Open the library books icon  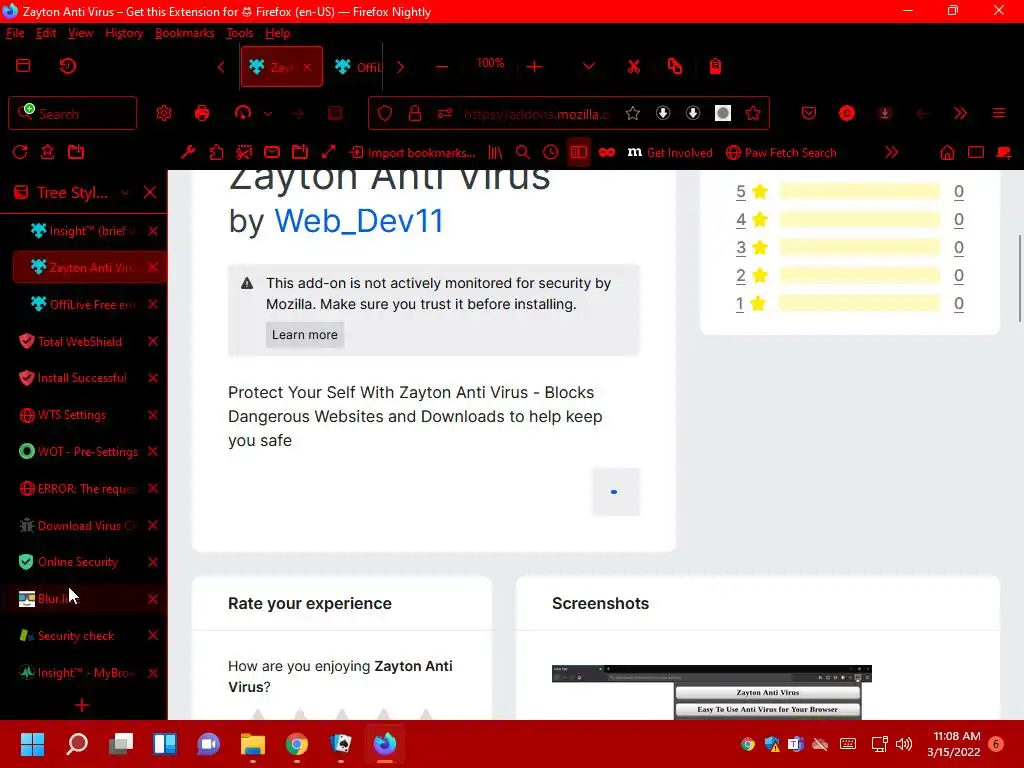tap(495, 152)
